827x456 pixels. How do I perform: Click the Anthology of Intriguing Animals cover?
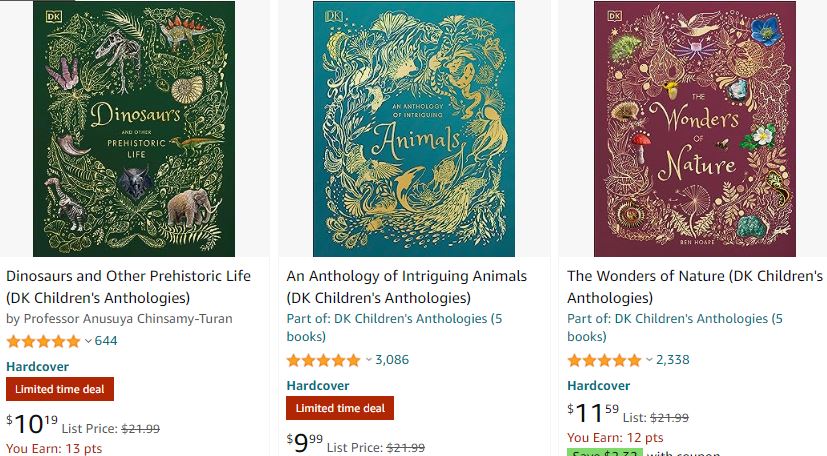click(x=414, y=129)
